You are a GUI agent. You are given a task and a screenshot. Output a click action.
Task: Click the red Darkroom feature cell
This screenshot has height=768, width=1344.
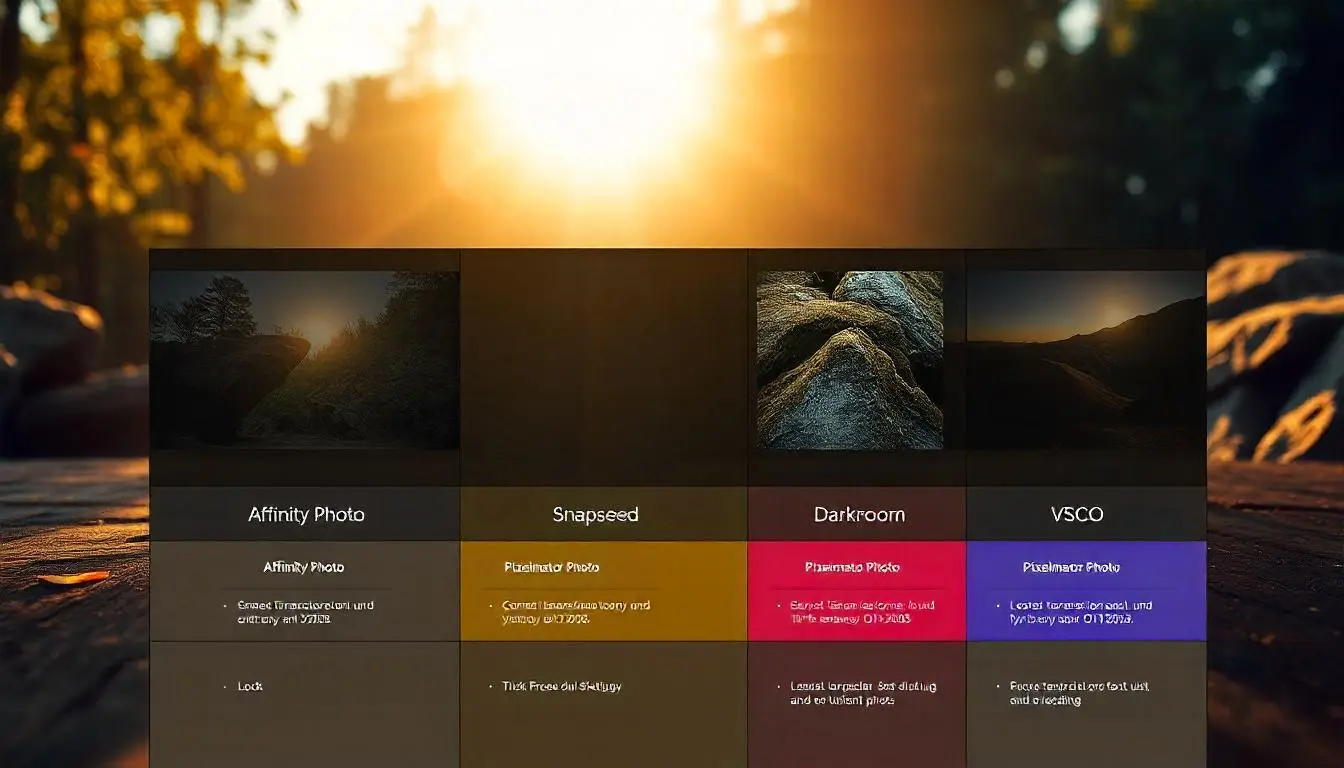[x=857, y=591]
